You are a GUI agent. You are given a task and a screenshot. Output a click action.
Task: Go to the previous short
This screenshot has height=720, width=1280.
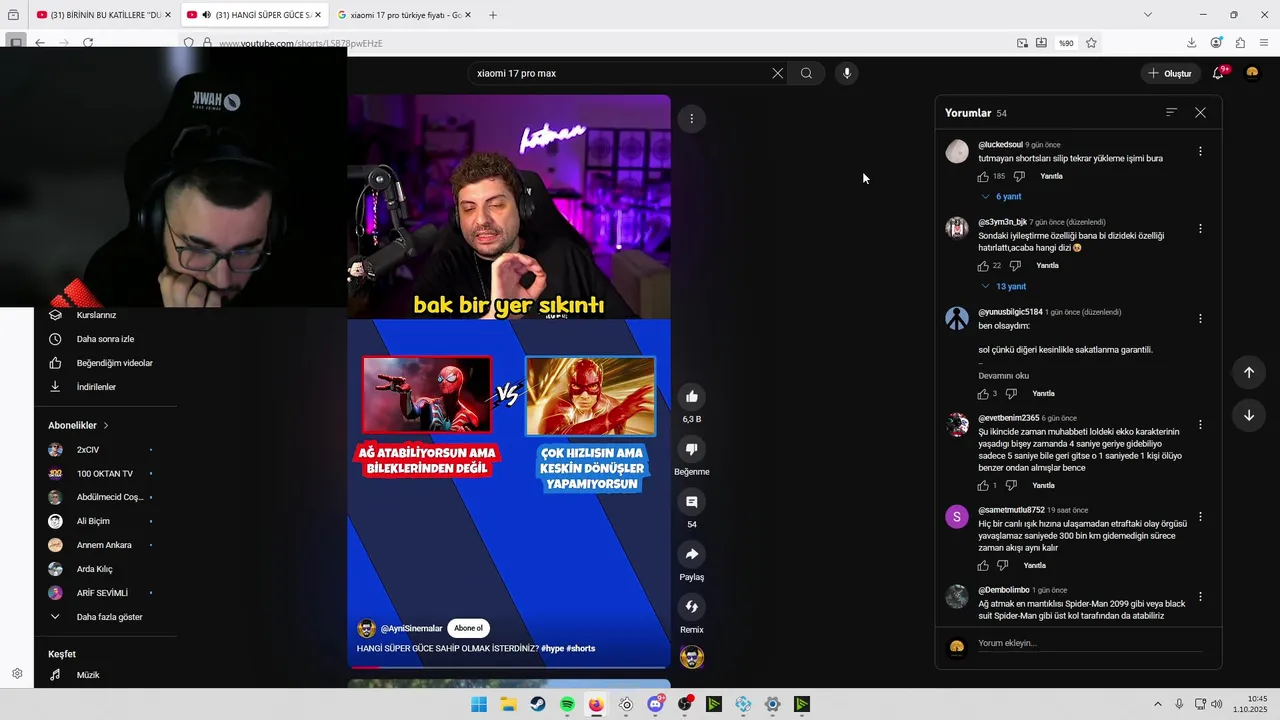click(x=1248, y=372)
